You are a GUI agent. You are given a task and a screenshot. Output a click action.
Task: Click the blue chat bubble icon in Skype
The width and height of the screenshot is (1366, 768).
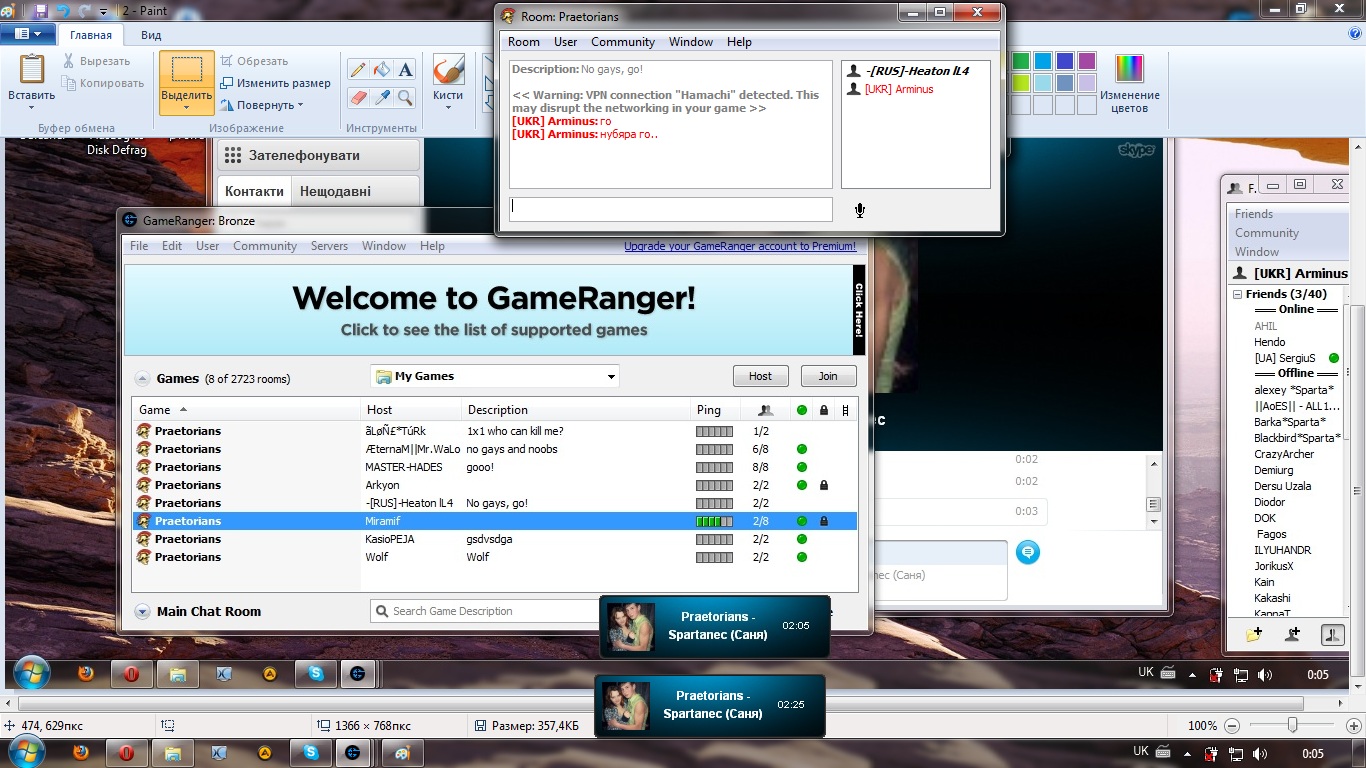[1027, 552]
